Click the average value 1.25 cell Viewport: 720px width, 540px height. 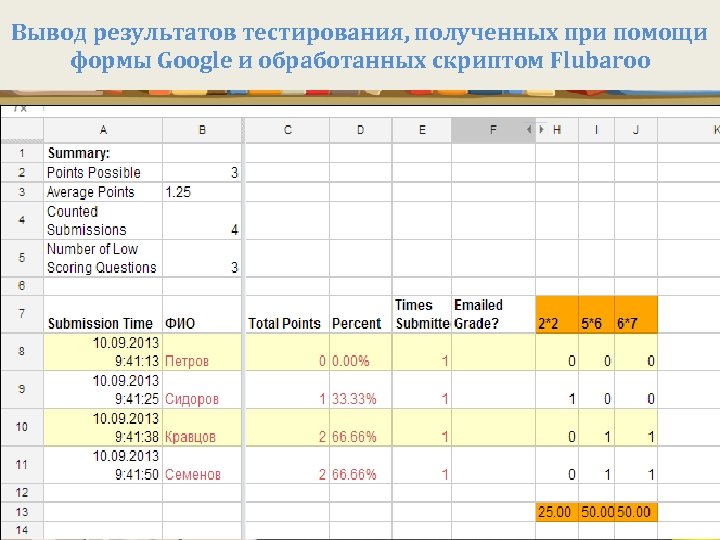(202, 192)
